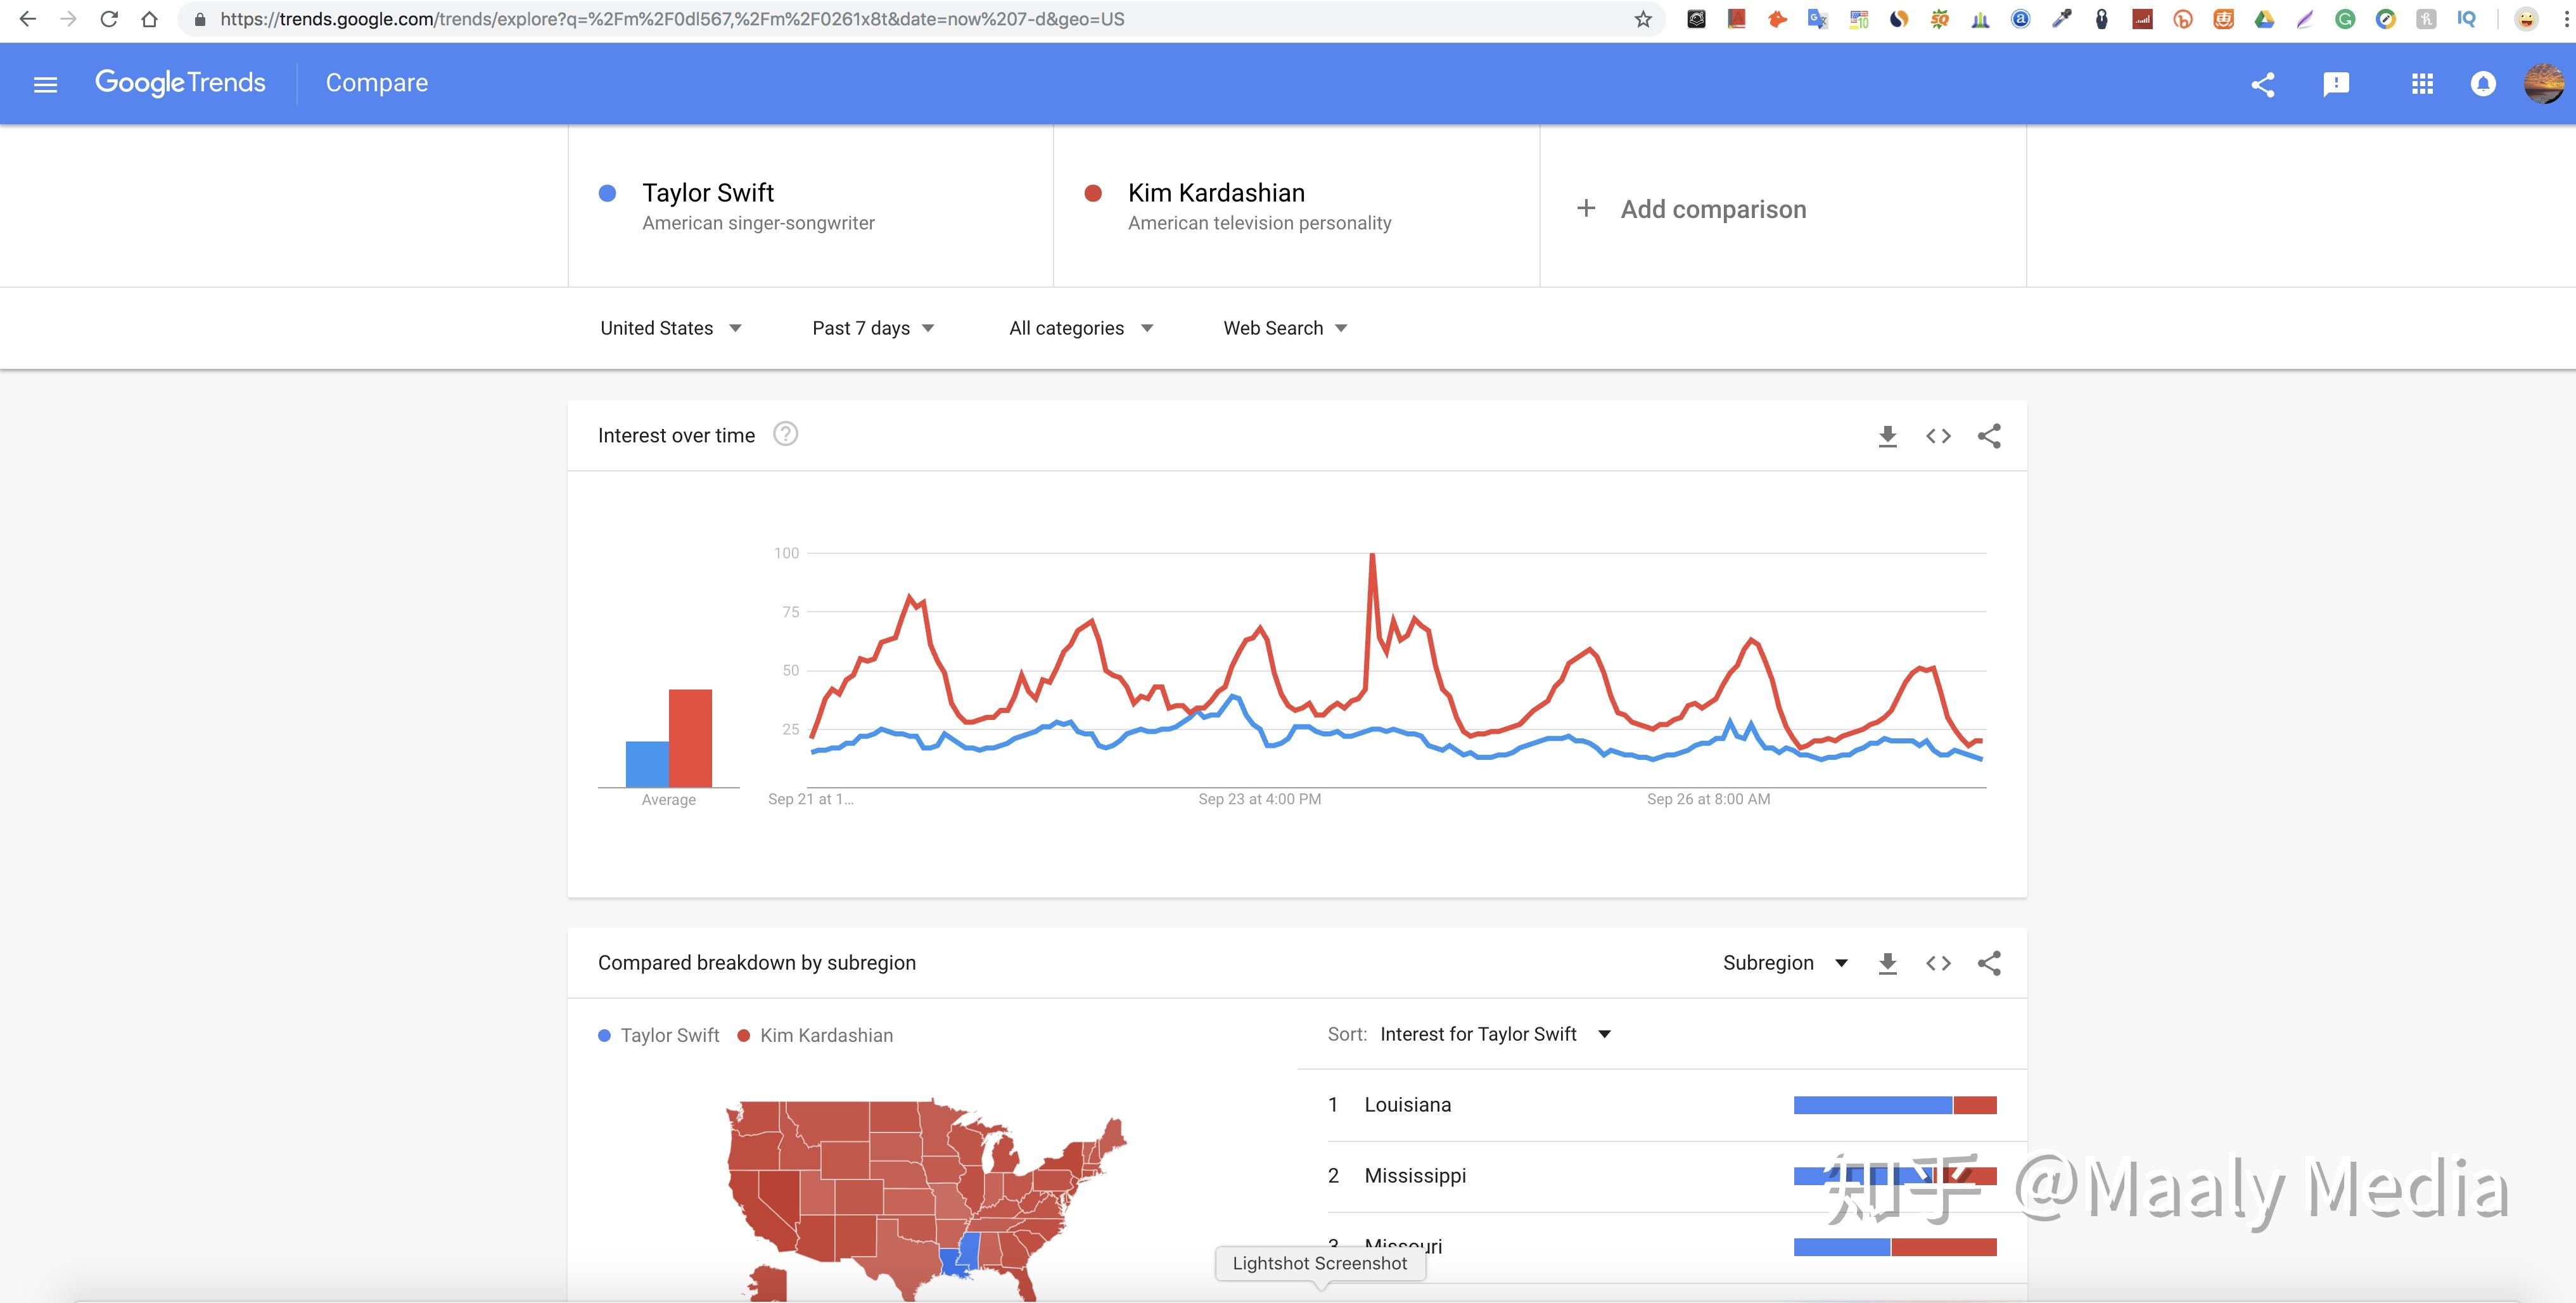Download the subregion breakdown data
2576x1303 pixels.
(x=1887, y=963)
